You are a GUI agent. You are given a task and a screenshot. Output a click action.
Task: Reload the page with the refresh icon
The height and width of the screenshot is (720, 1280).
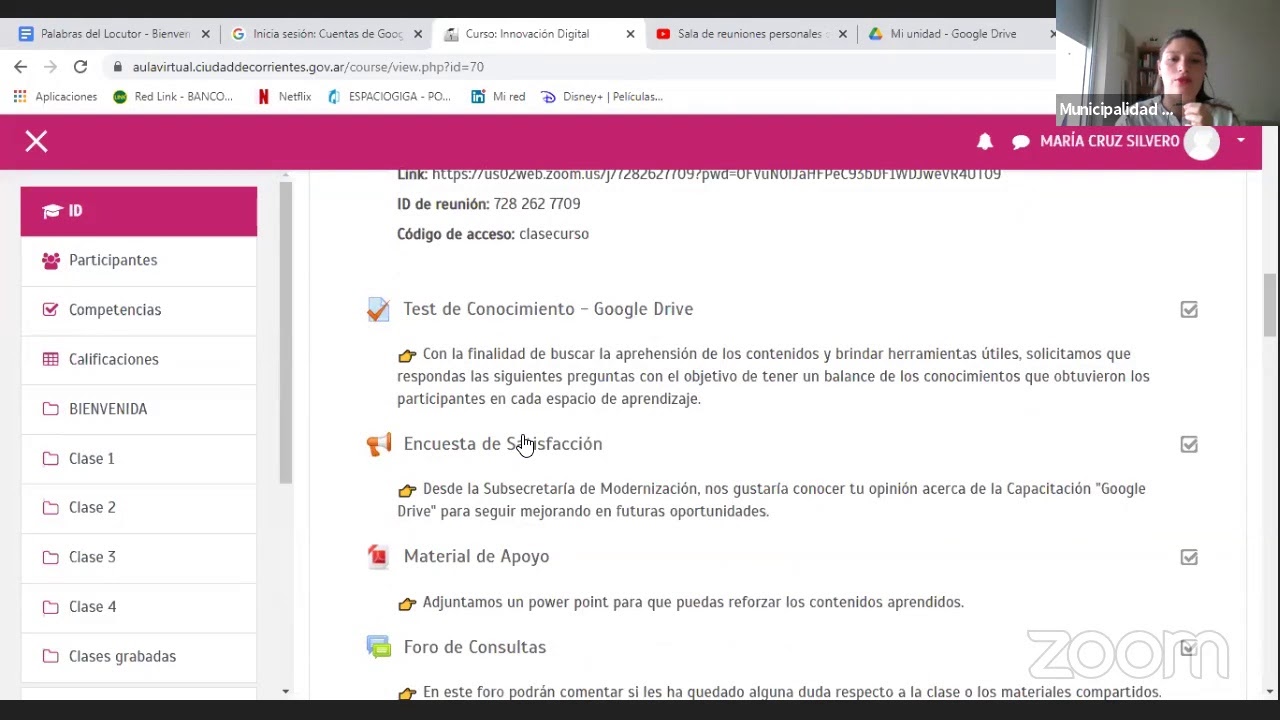[x=80, y=66]
